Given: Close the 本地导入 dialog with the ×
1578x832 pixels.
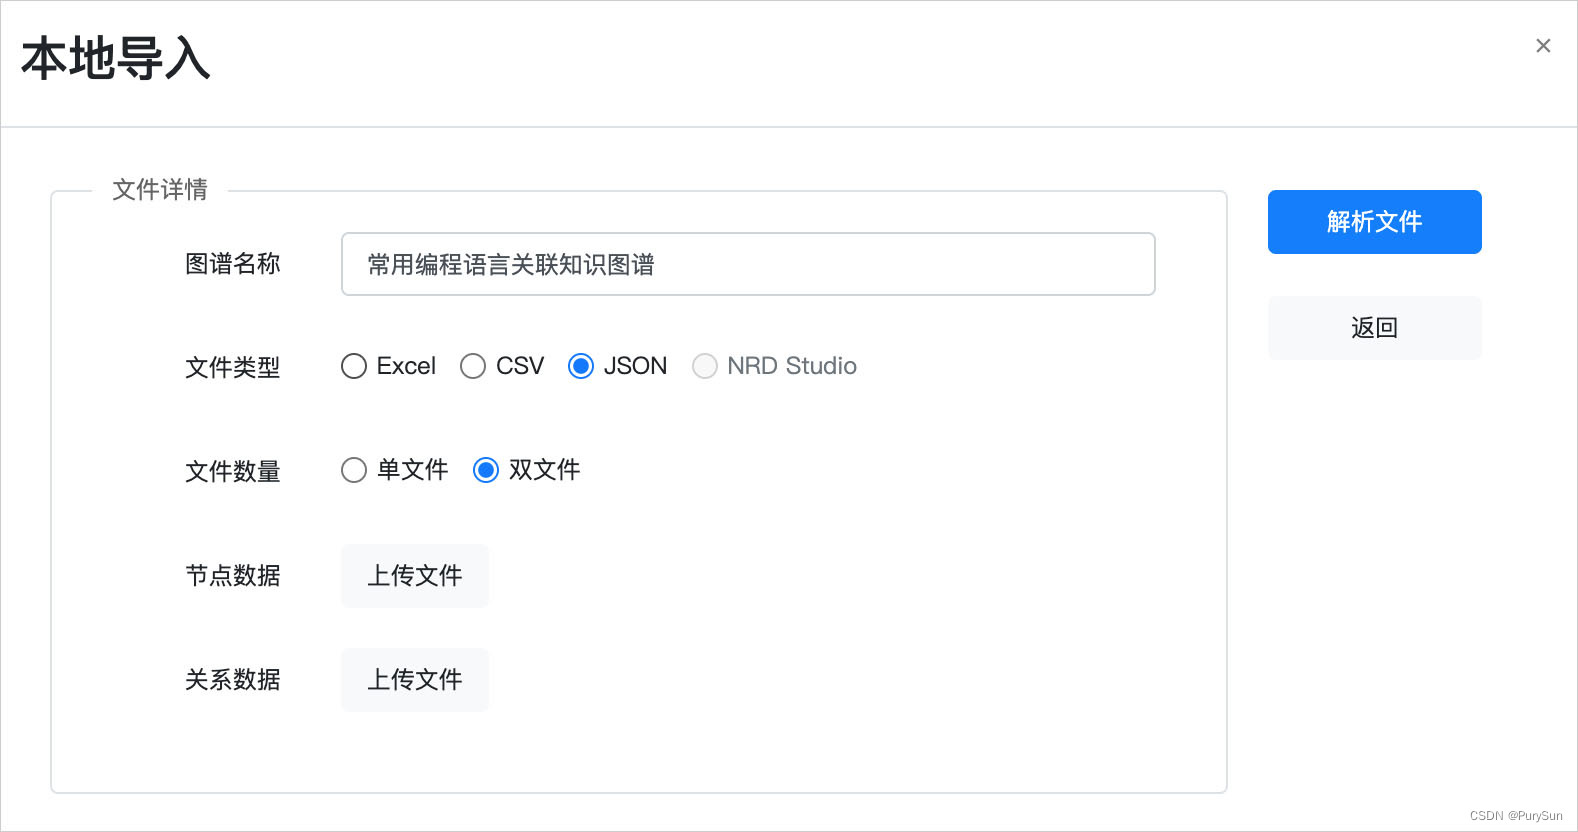Looking at the screenshot, I should [1543, 45].
